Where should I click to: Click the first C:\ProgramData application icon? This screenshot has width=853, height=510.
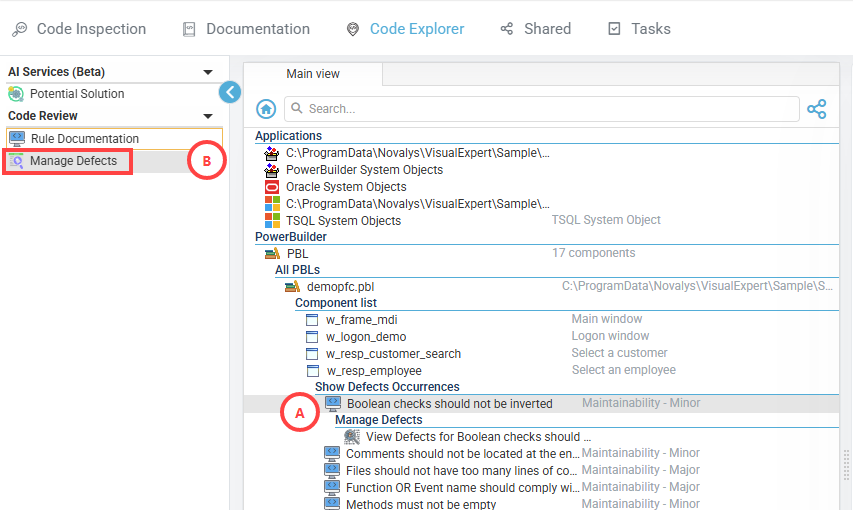pos(271,153)
